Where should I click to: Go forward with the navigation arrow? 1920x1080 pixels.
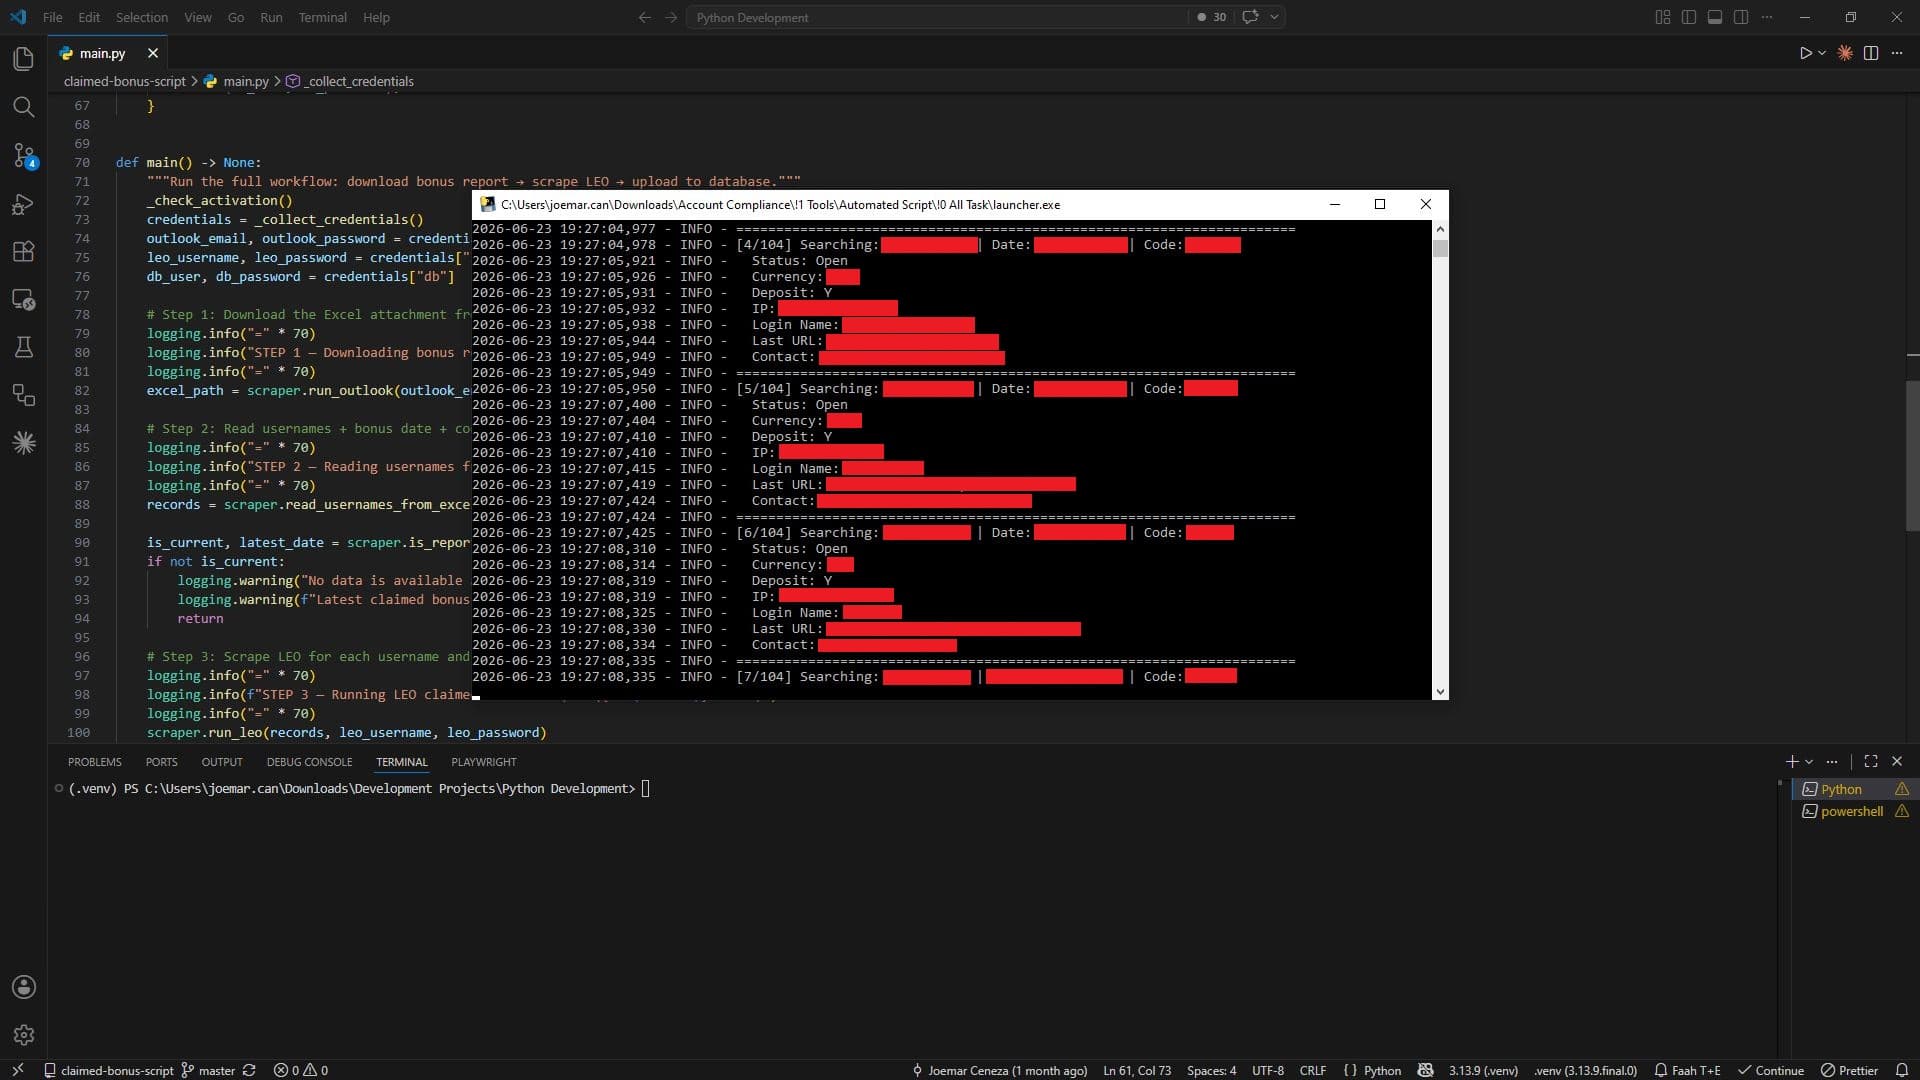(671, 17)
